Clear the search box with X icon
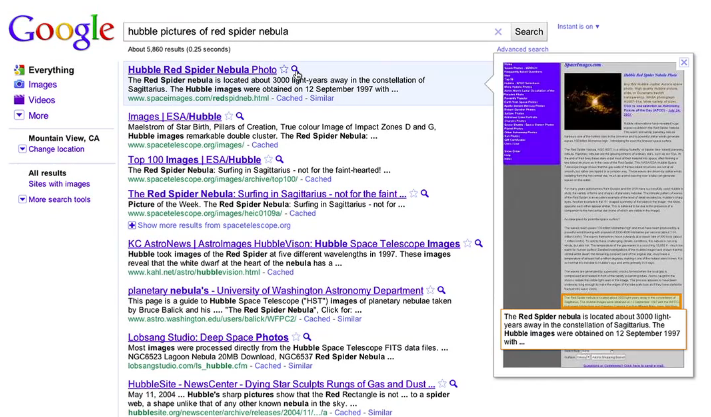This screenshot has width=711, height=417. tap(498, 32)
